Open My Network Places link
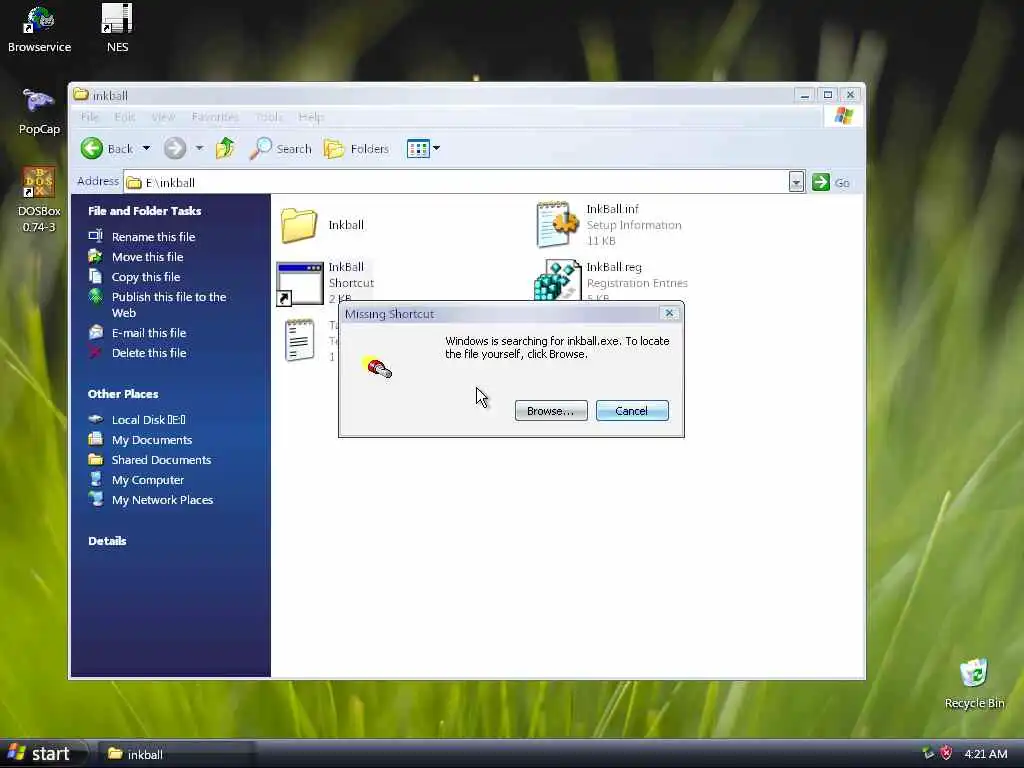 [163, 500]
